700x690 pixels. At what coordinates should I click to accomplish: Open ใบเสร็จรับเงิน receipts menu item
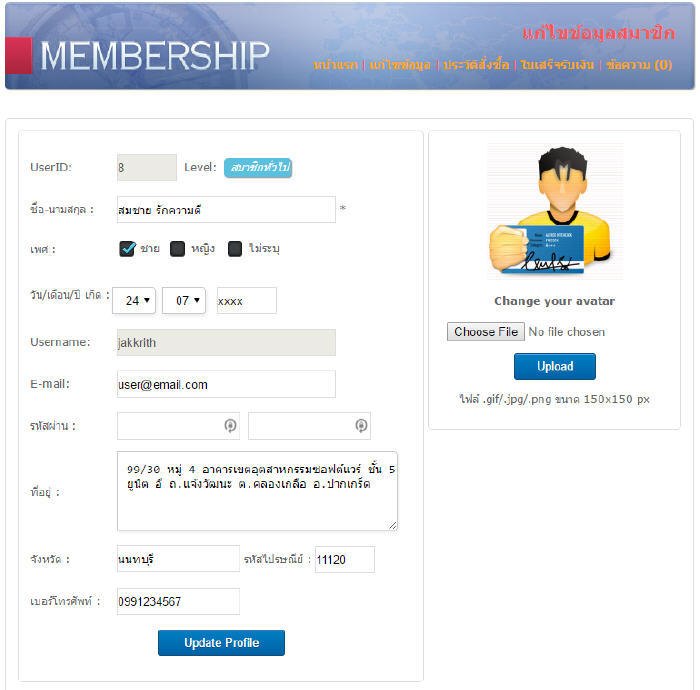(557, 65)
